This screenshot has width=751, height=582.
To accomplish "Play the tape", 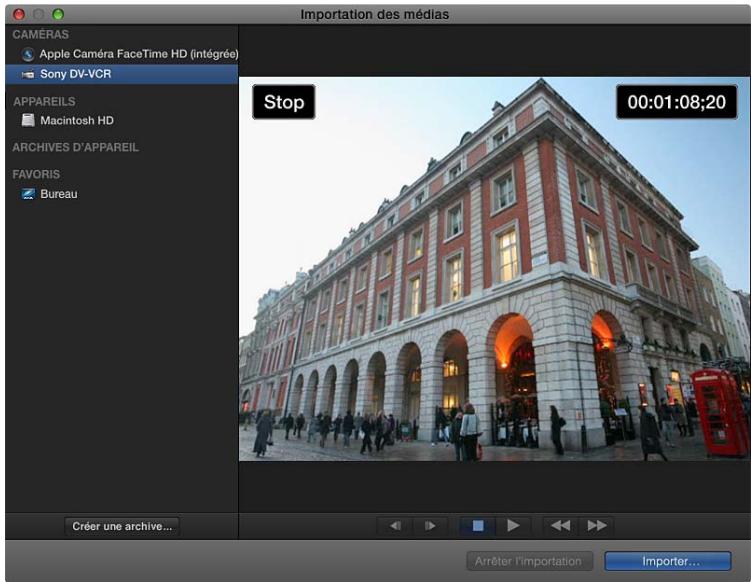I will pyautogui.click(x=513, y=526).
